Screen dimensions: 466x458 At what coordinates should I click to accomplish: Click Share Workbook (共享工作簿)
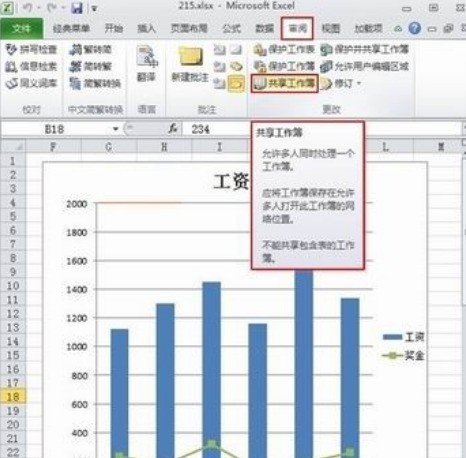pos(284,83)
